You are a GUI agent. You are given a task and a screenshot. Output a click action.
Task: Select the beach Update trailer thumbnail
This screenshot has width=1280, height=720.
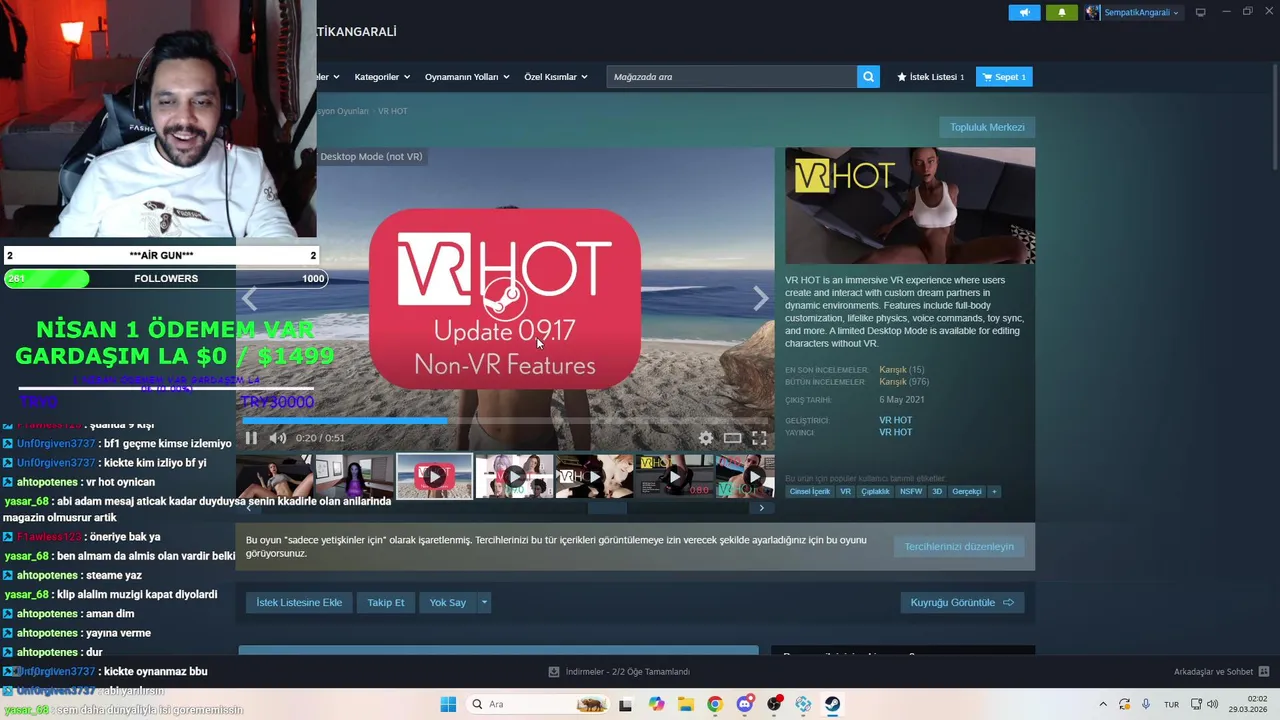(434, 476)
